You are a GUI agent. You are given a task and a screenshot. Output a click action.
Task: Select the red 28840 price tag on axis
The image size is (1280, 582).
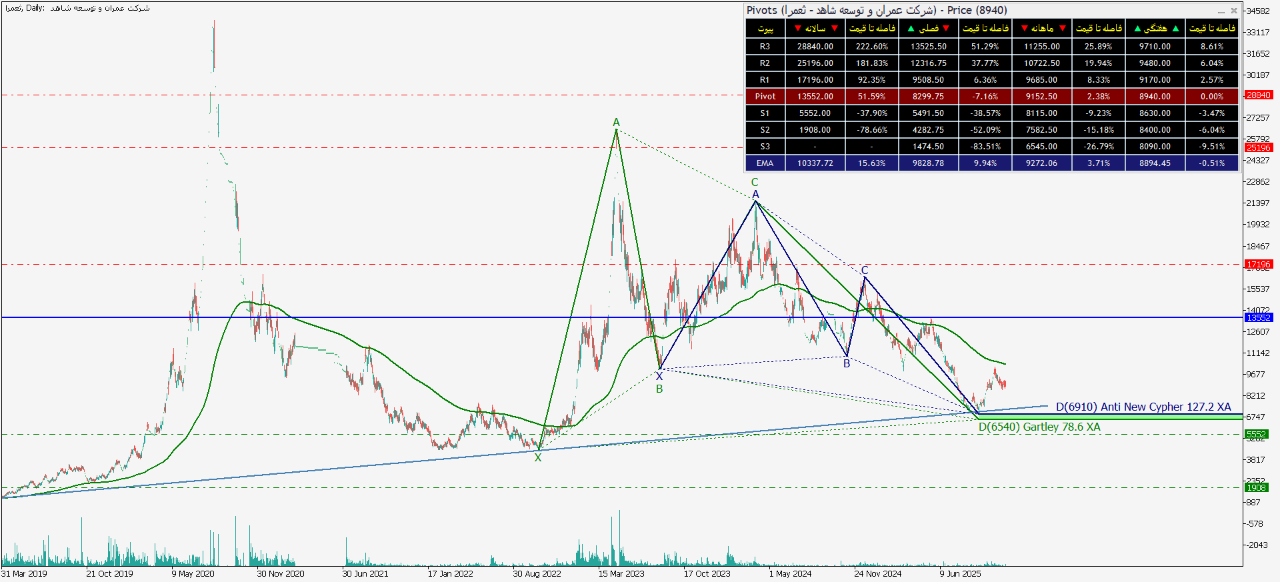(1257, 95)
